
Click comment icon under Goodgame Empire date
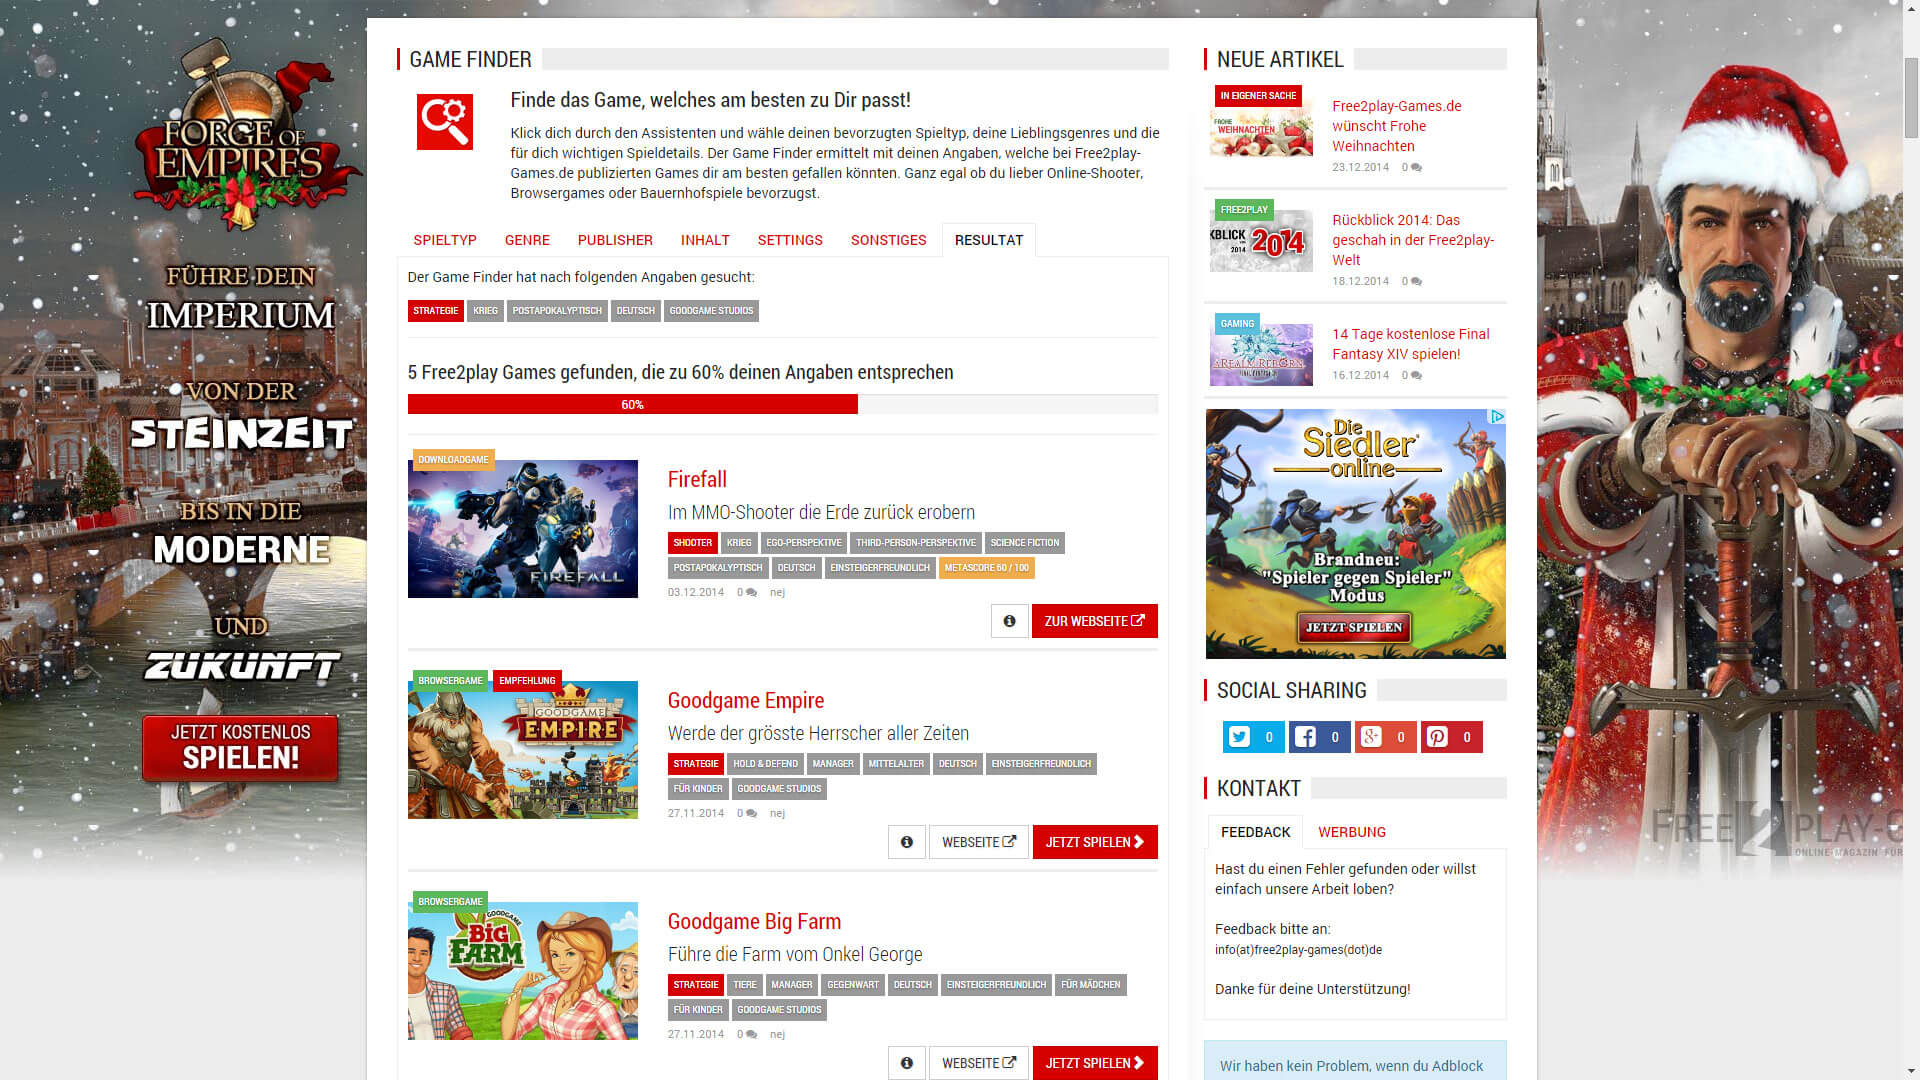(x=751, y=814)
